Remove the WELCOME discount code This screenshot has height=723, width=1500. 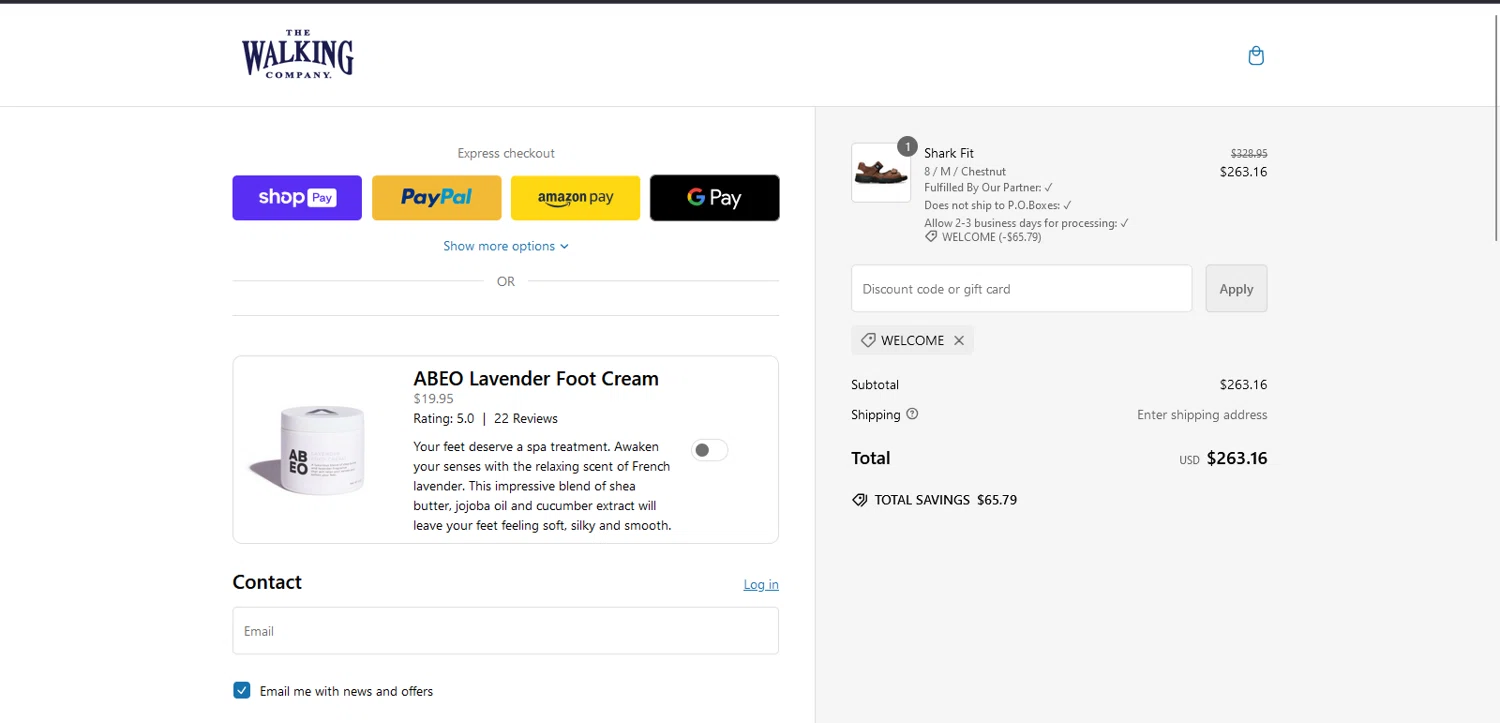tap(959, 341)
